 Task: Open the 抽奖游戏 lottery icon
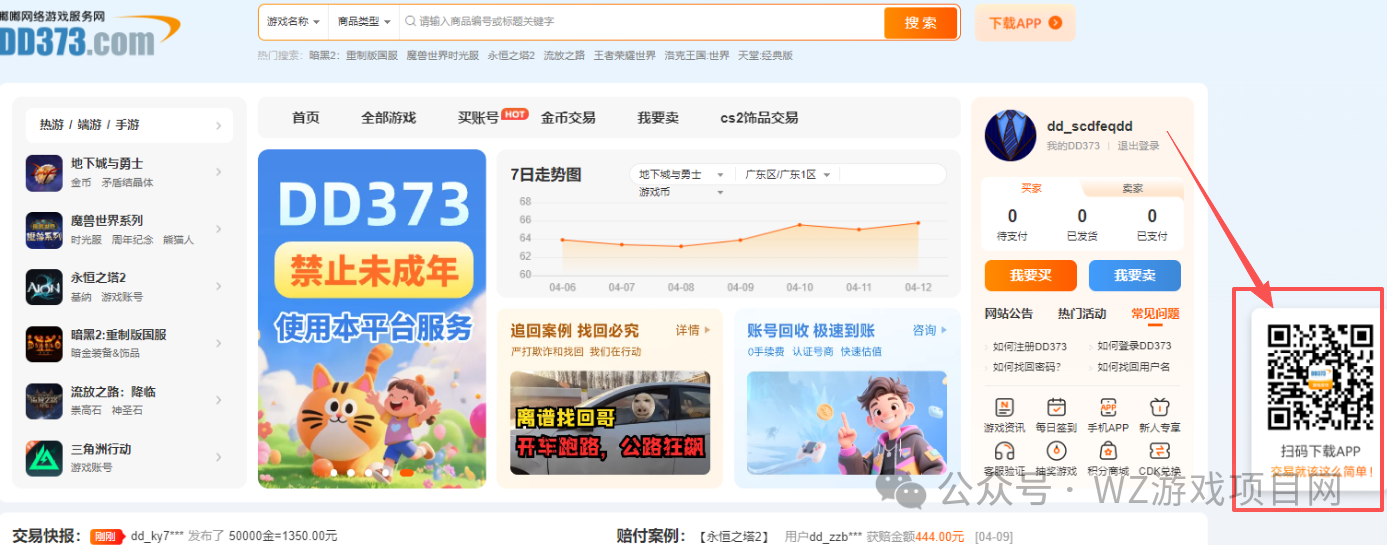[x=1056, y=451]
